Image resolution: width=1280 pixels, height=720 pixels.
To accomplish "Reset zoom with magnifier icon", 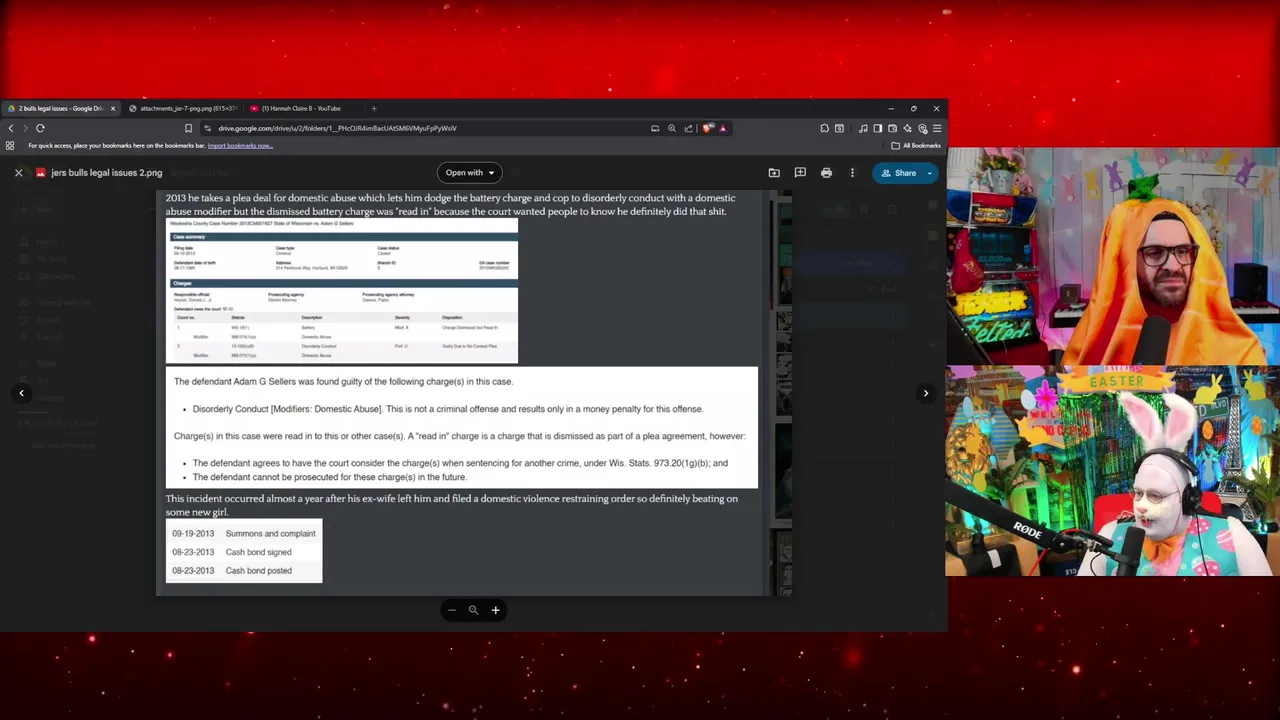I will tap(473, 610).
